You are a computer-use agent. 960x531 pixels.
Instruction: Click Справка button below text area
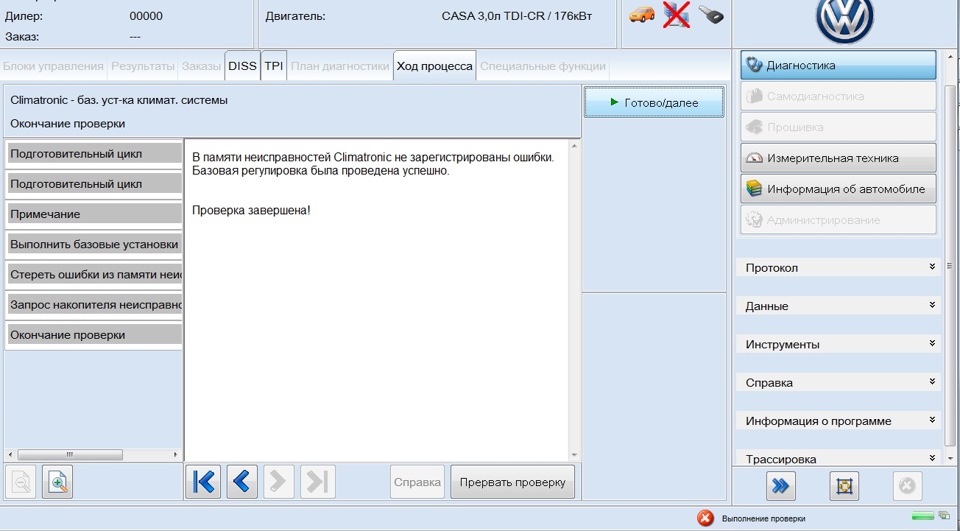418,482
